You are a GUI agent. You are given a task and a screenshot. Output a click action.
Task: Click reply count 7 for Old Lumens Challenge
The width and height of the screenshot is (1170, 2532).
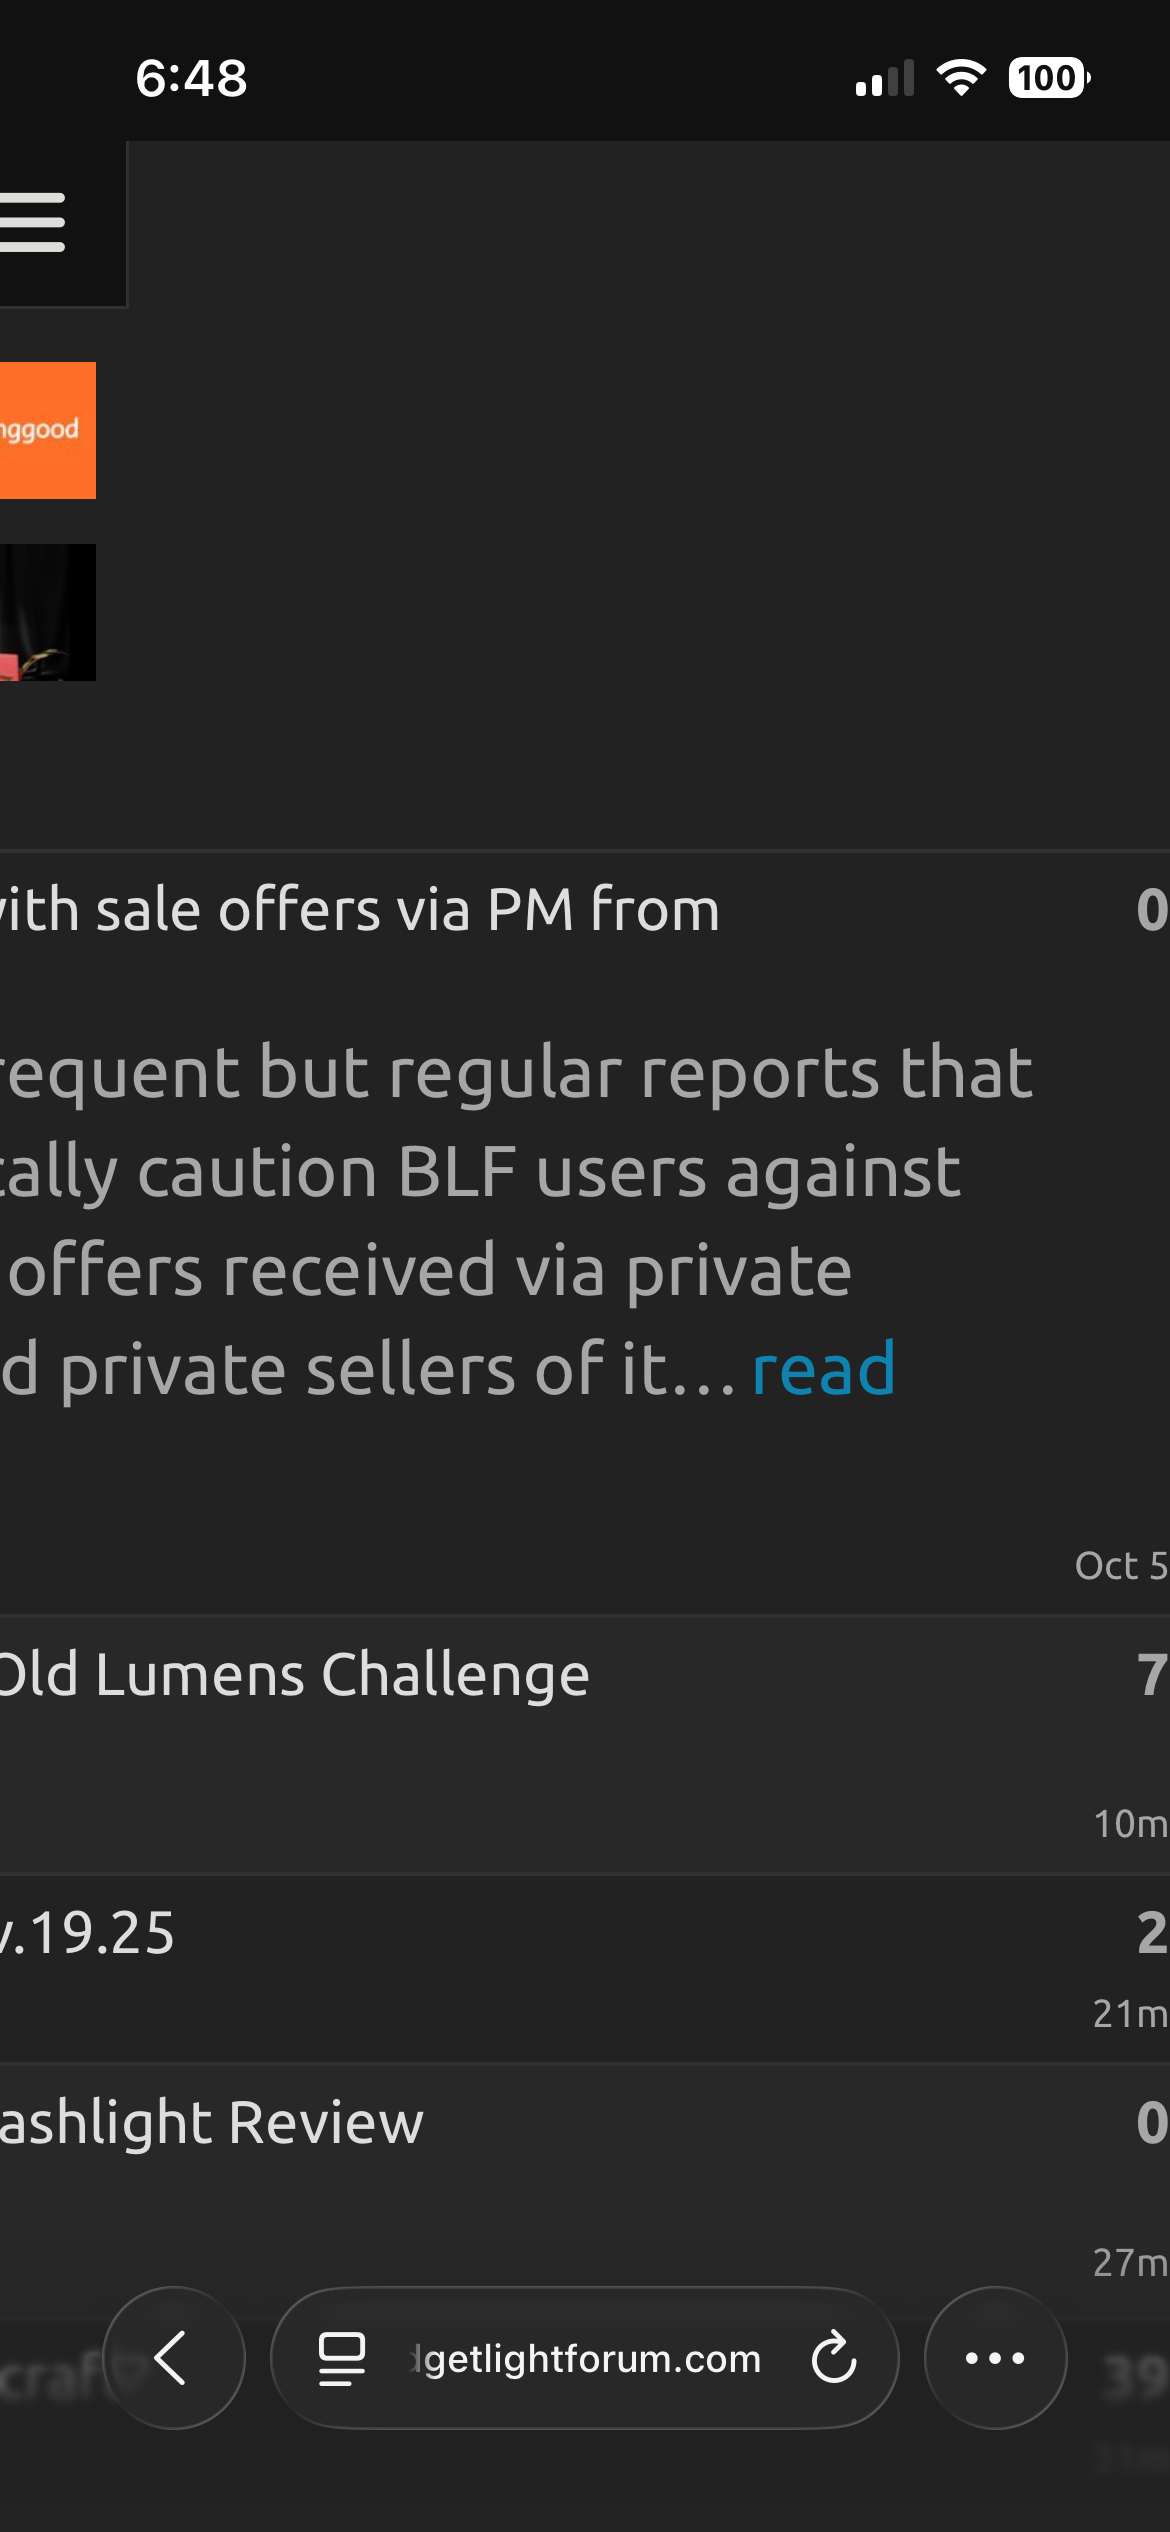pos(1152,1675)
